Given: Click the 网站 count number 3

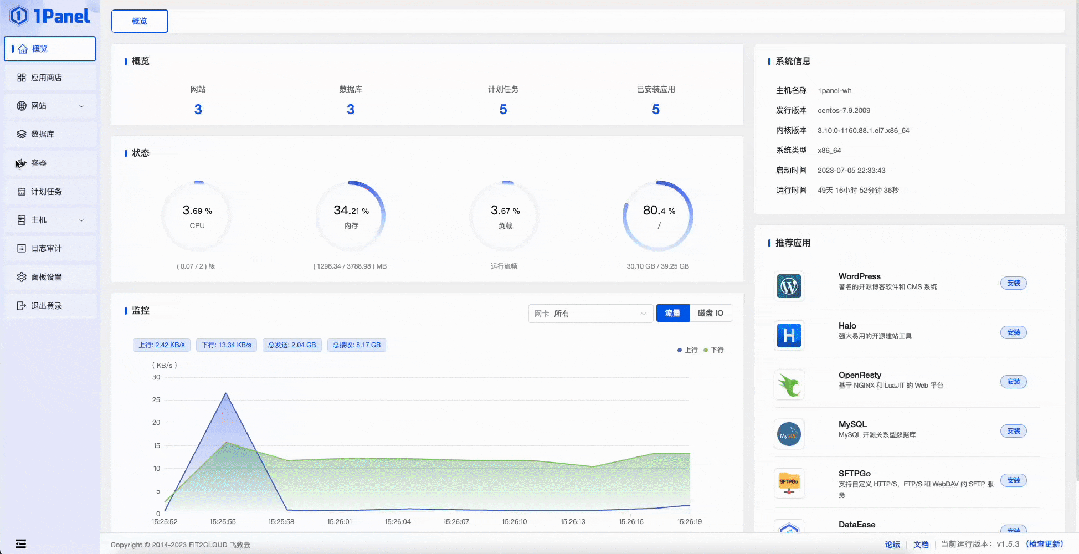Looking at the screenshot, I should (198, 109).
